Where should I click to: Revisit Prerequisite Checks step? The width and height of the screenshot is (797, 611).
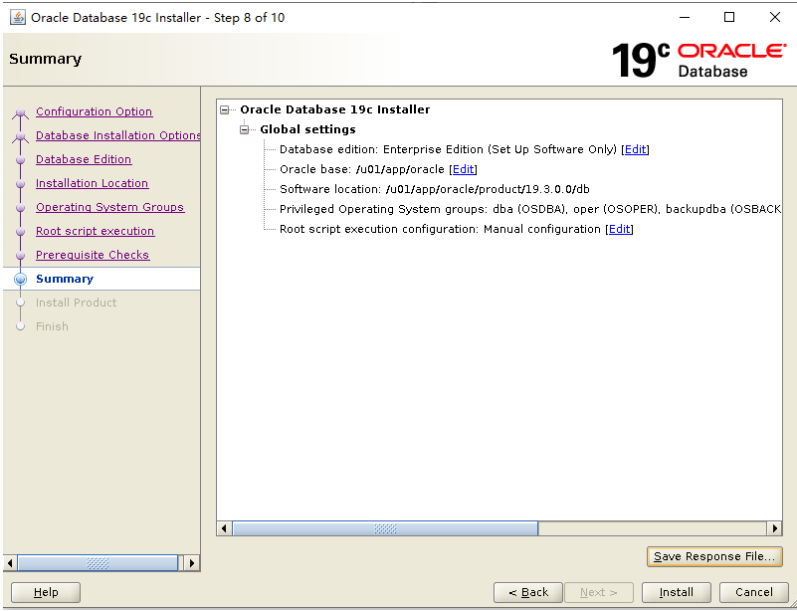tap(92, 255)
